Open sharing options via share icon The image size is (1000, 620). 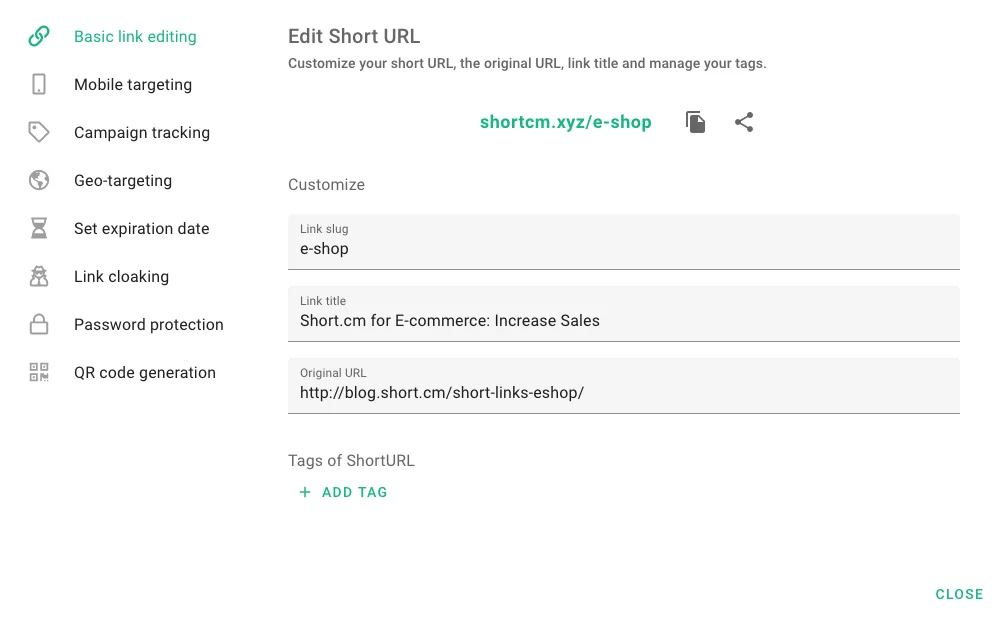coord(744,121)
